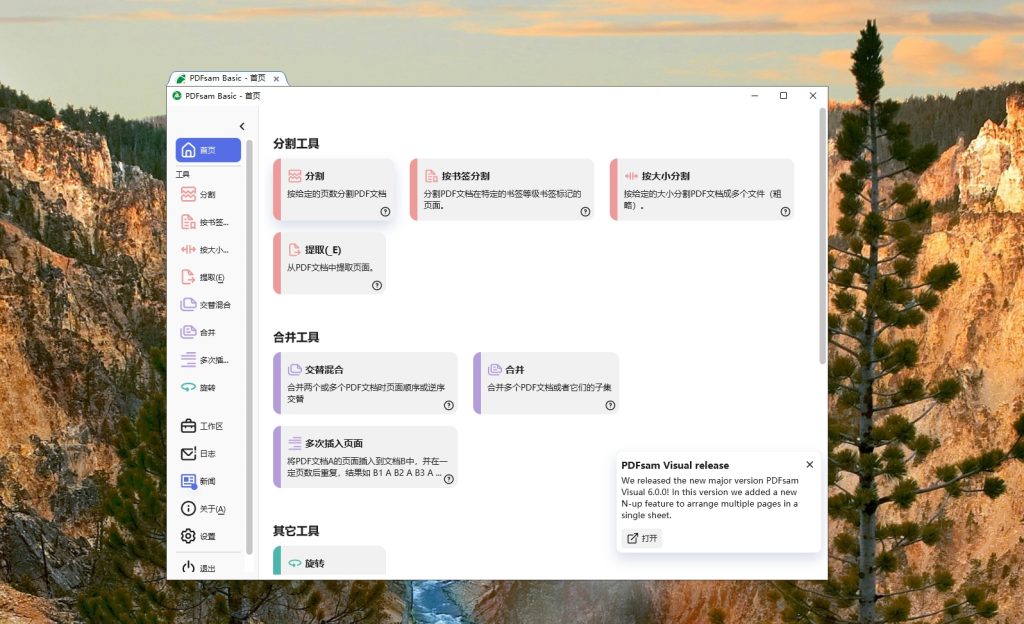Click the 退出 exit sidebar item

pos(208,568)
